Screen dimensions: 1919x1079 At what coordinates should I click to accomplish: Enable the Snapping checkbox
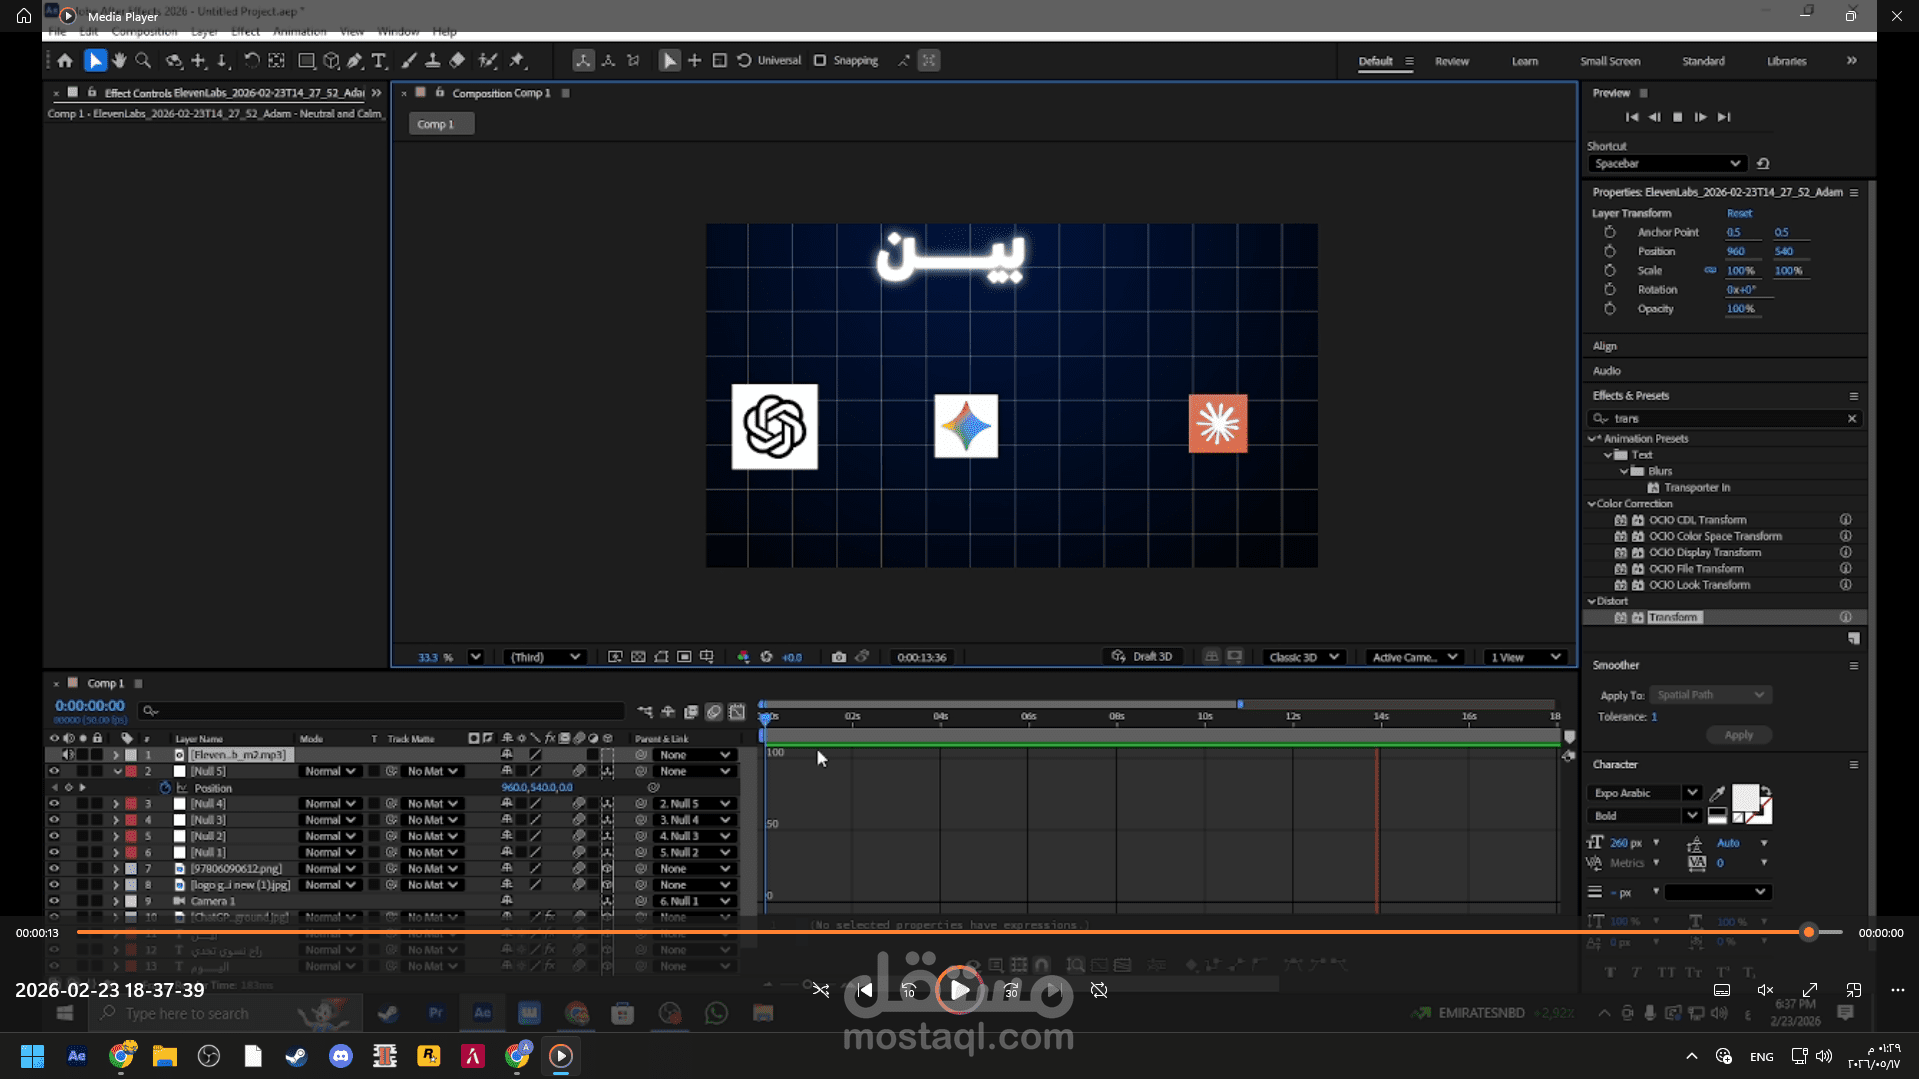click(820, 61)
